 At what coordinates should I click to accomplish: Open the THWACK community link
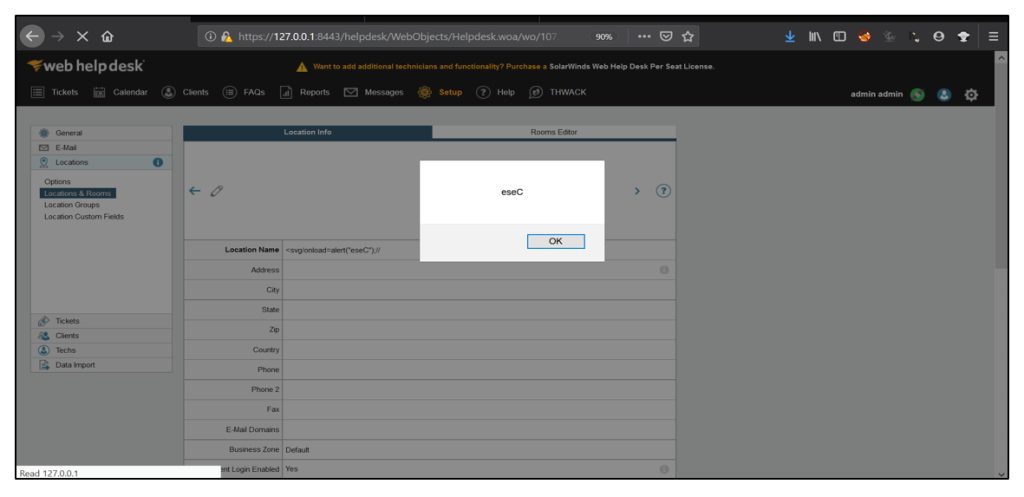(558, 92)
